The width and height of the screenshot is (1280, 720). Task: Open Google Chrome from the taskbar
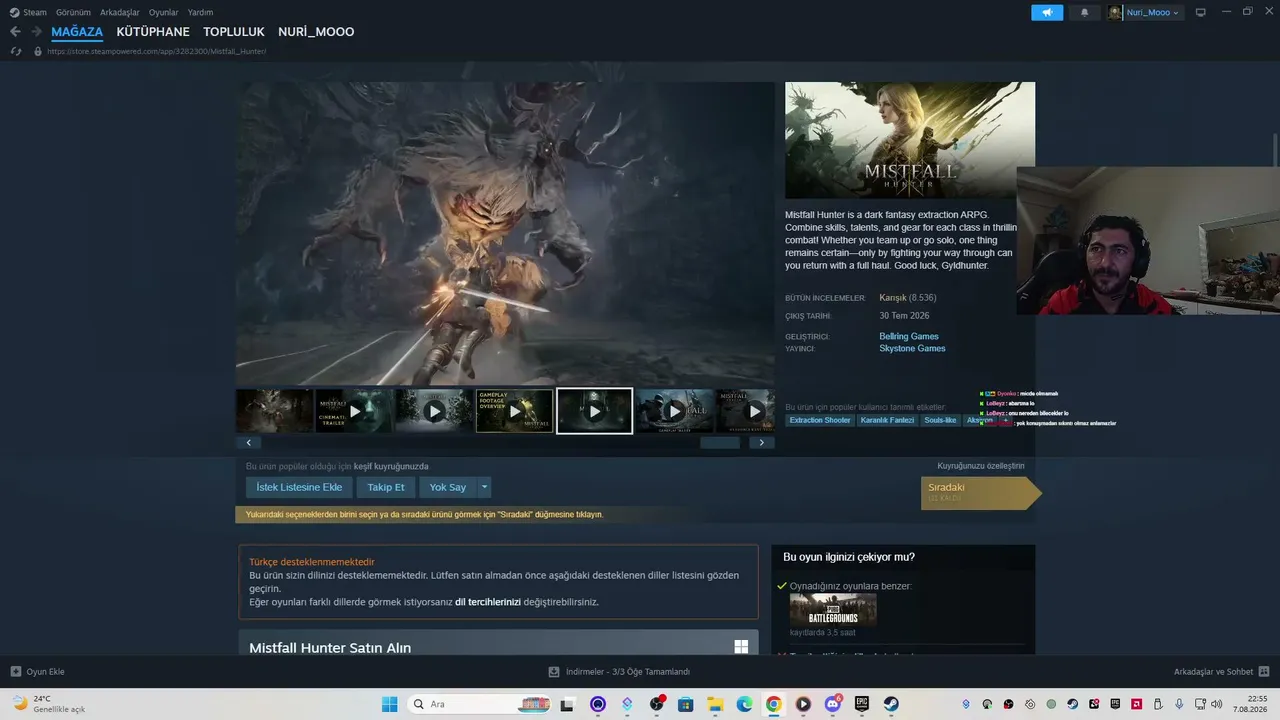774,704
